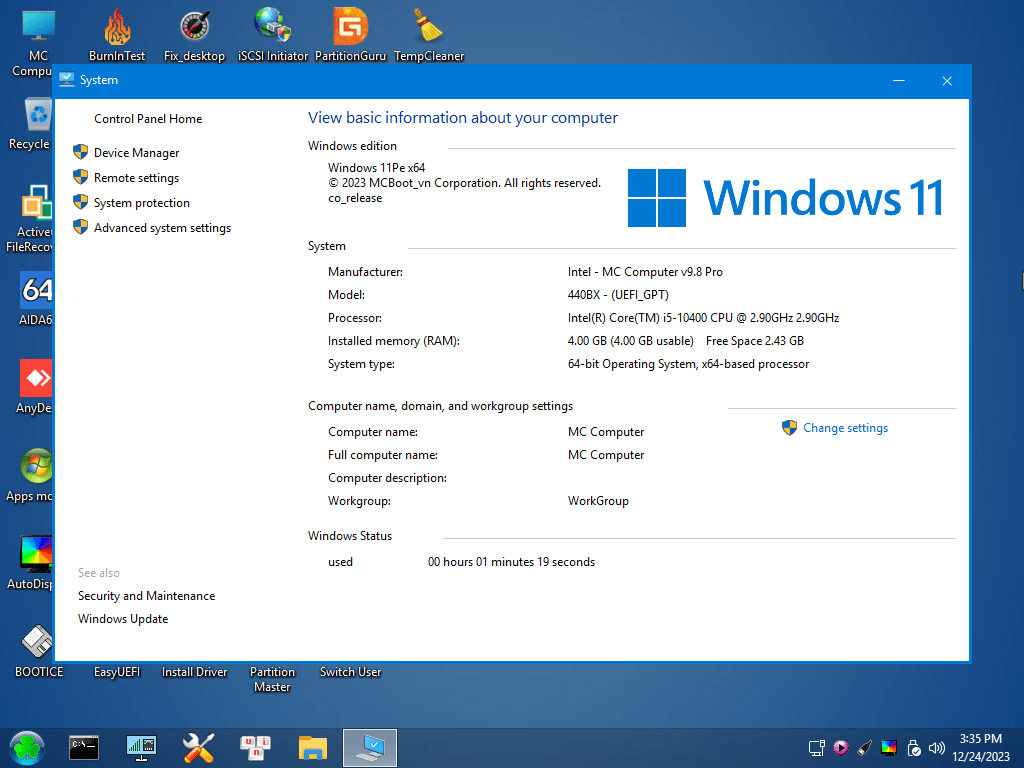Click the wrench and screwdriver taskbar icon

tap(199, 747)
